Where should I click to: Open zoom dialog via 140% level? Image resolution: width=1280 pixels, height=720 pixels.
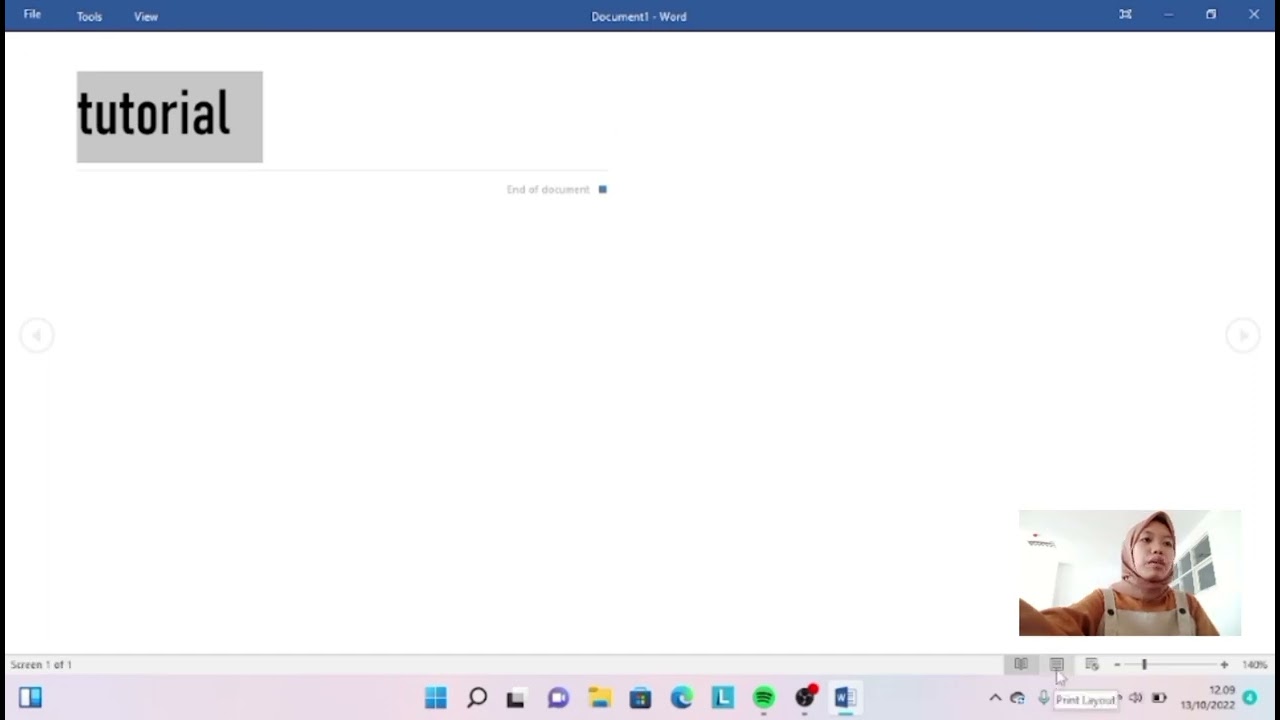click(1254, 664)
